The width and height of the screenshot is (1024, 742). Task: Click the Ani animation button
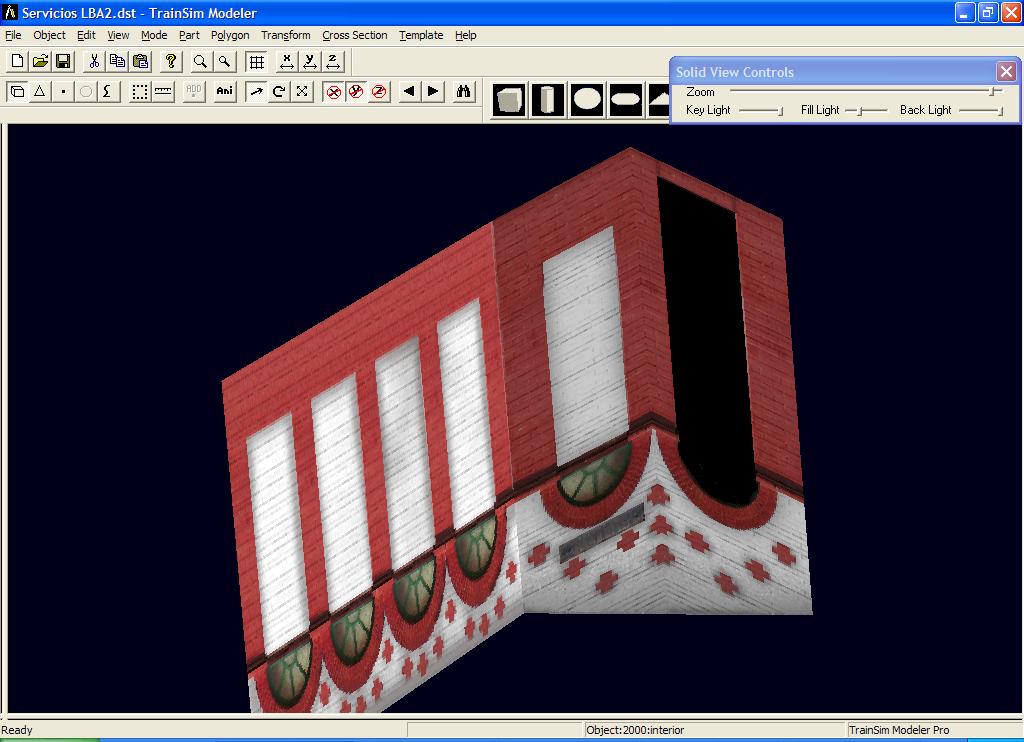pos(224,91)
